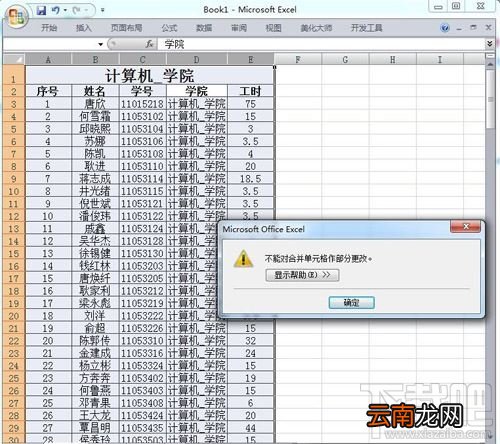The height and width of the screenshot is (444, 500).
Task: Click the insert function fx icon
Action: pos(149,44)
